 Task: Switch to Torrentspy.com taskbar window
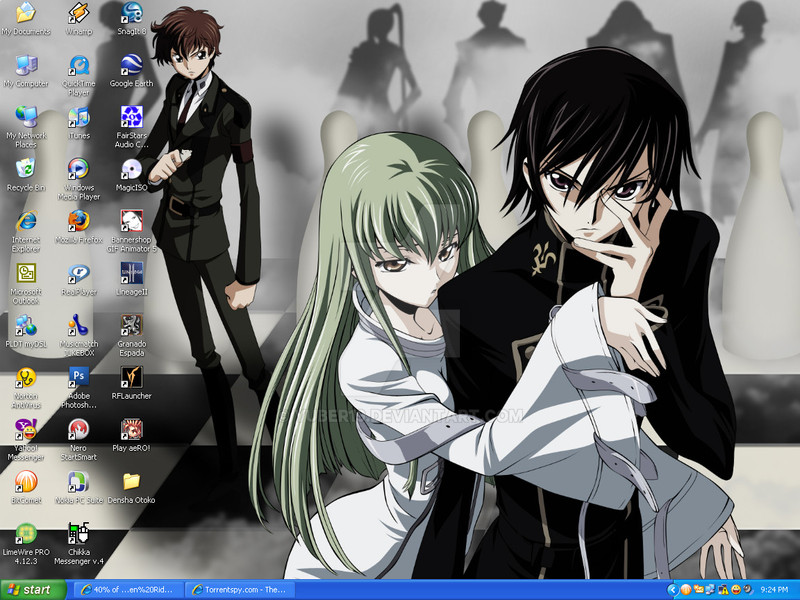(x=240, y=590)
